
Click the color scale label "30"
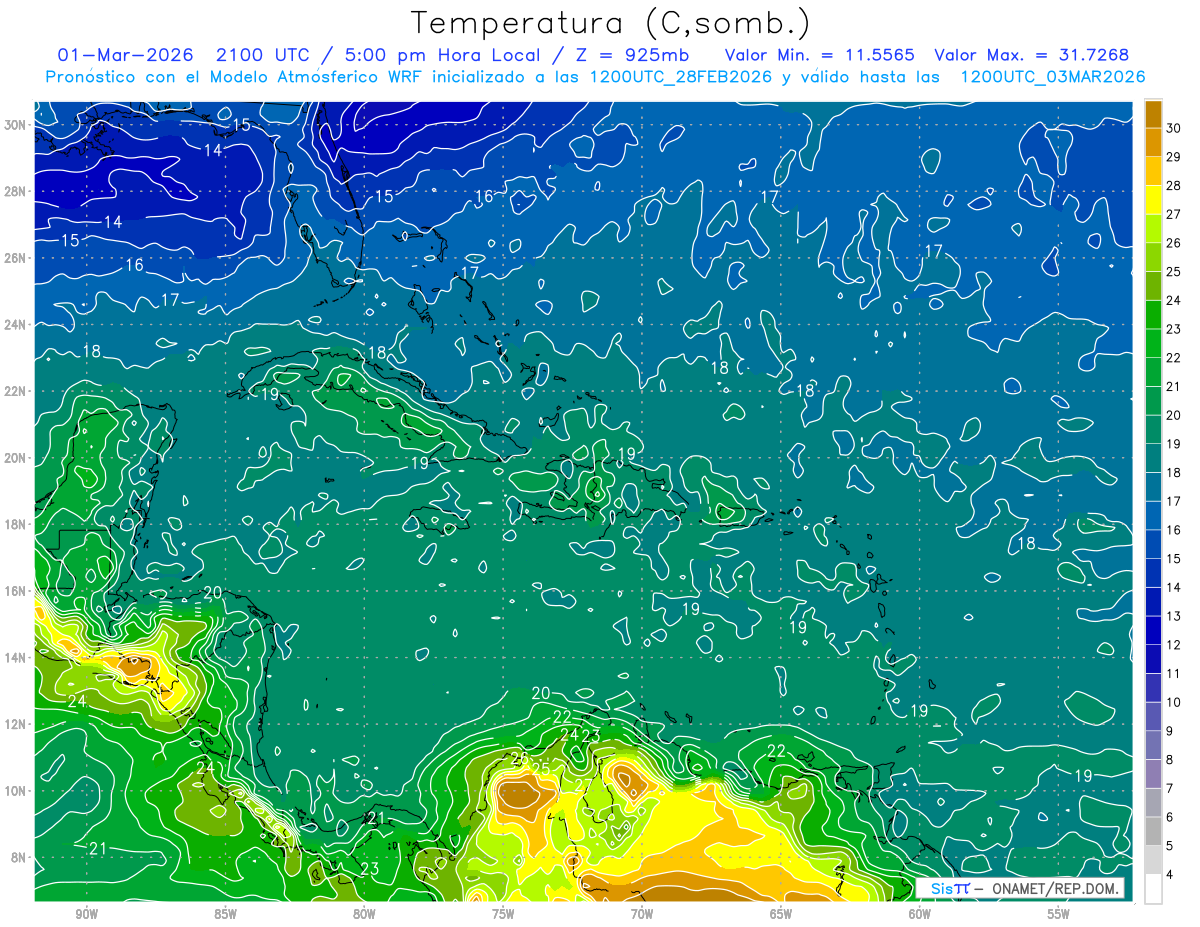(x=1173, y=128)
